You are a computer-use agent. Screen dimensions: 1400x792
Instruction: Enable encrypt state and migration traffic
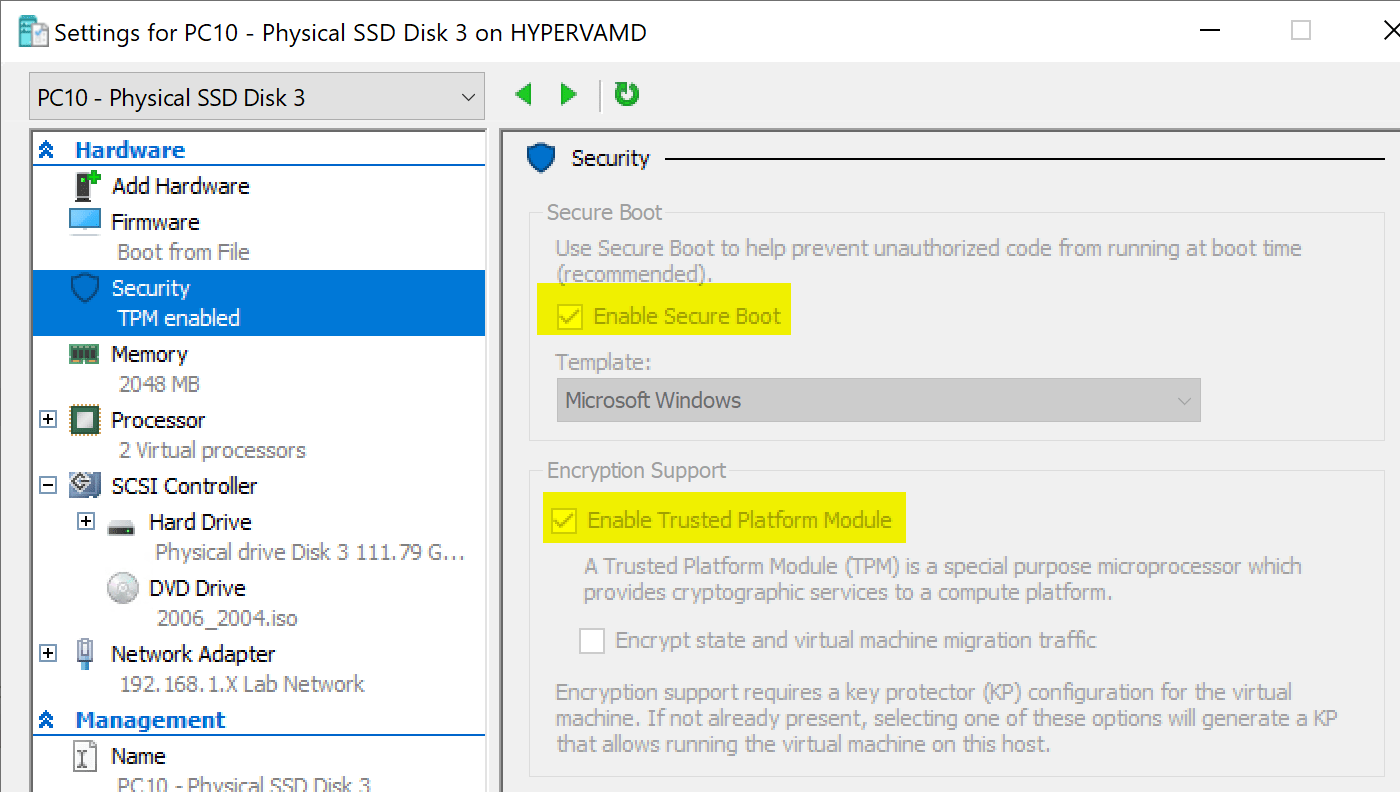[592, 641]
